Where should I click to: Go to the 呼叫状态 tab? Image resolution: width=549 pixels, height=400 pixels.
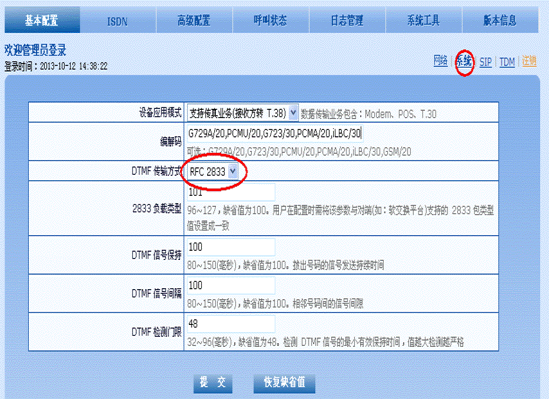270,20
